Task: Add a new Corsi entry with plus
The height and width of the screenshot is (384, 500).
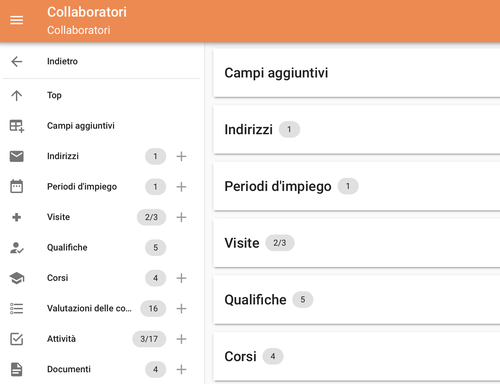Action: [181, 278]
